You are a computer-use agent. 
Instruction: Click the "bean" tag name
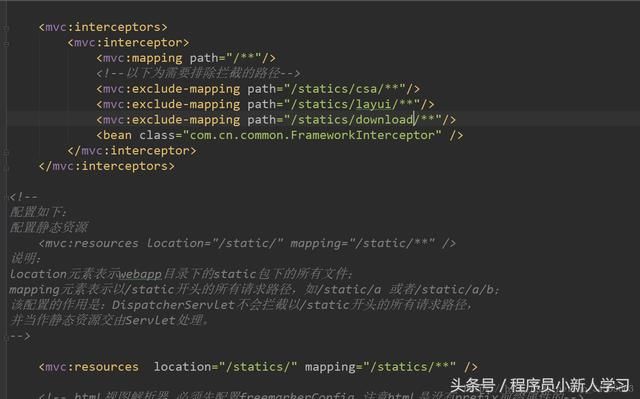click(x=117, y=135)
